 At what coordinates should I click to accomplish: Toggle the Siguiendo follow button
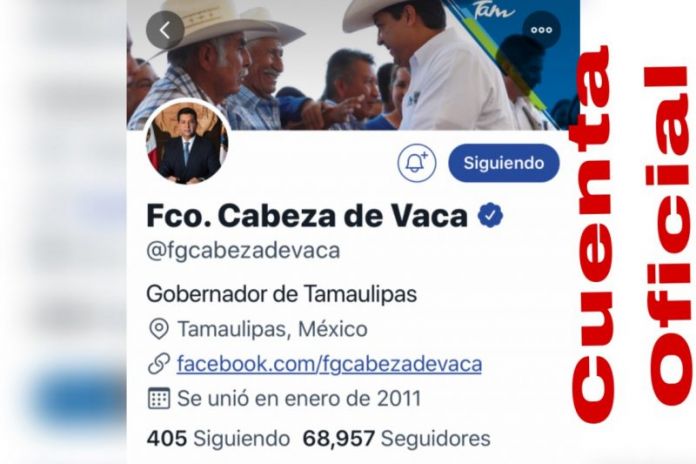[504, 163]
